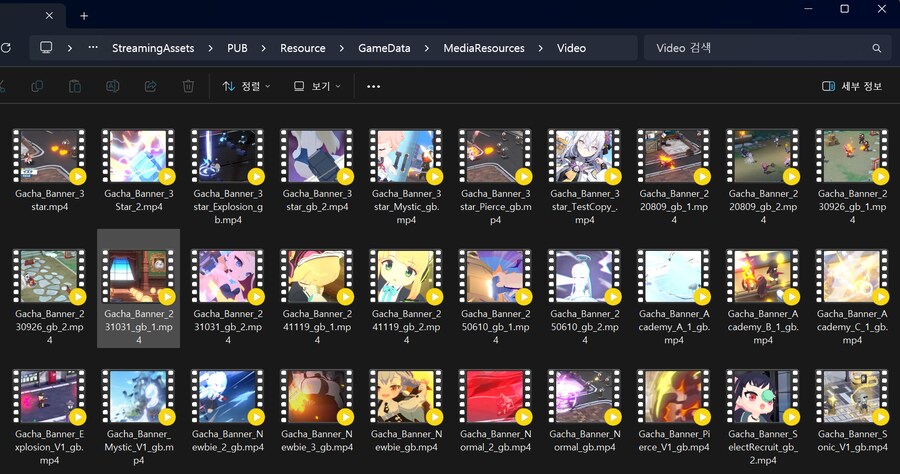900x474 pixels.
Task: Click the share icon in the toolbar
Action: tap(150, 86)
